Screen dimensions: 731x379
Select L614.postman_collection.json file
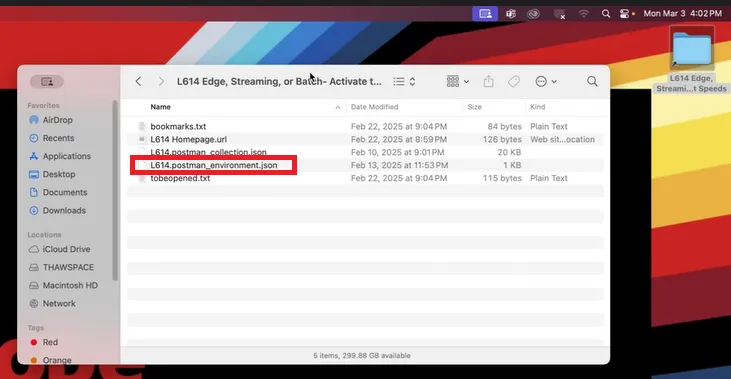(208, 152)
